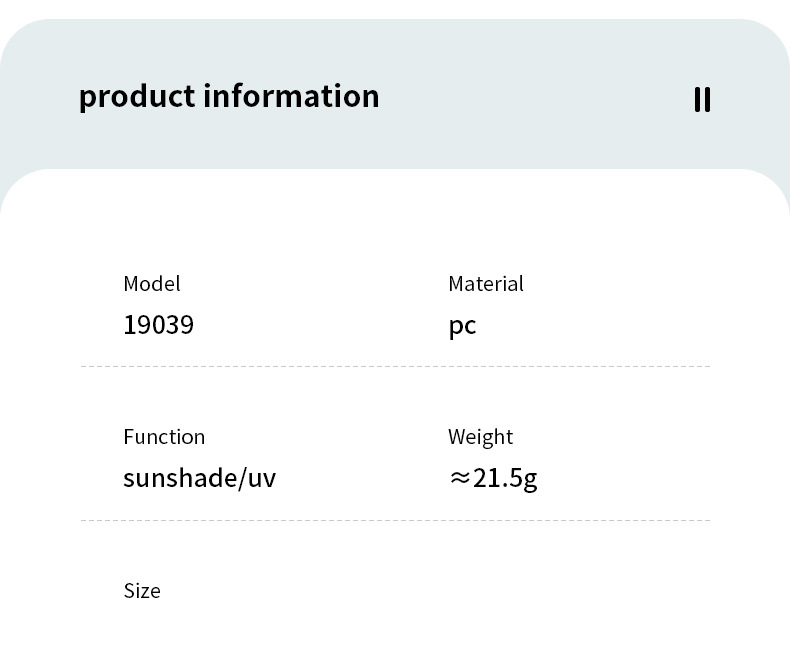Click the word "information" in the heading
Screen dimensions: 790x651
(291, 96)
